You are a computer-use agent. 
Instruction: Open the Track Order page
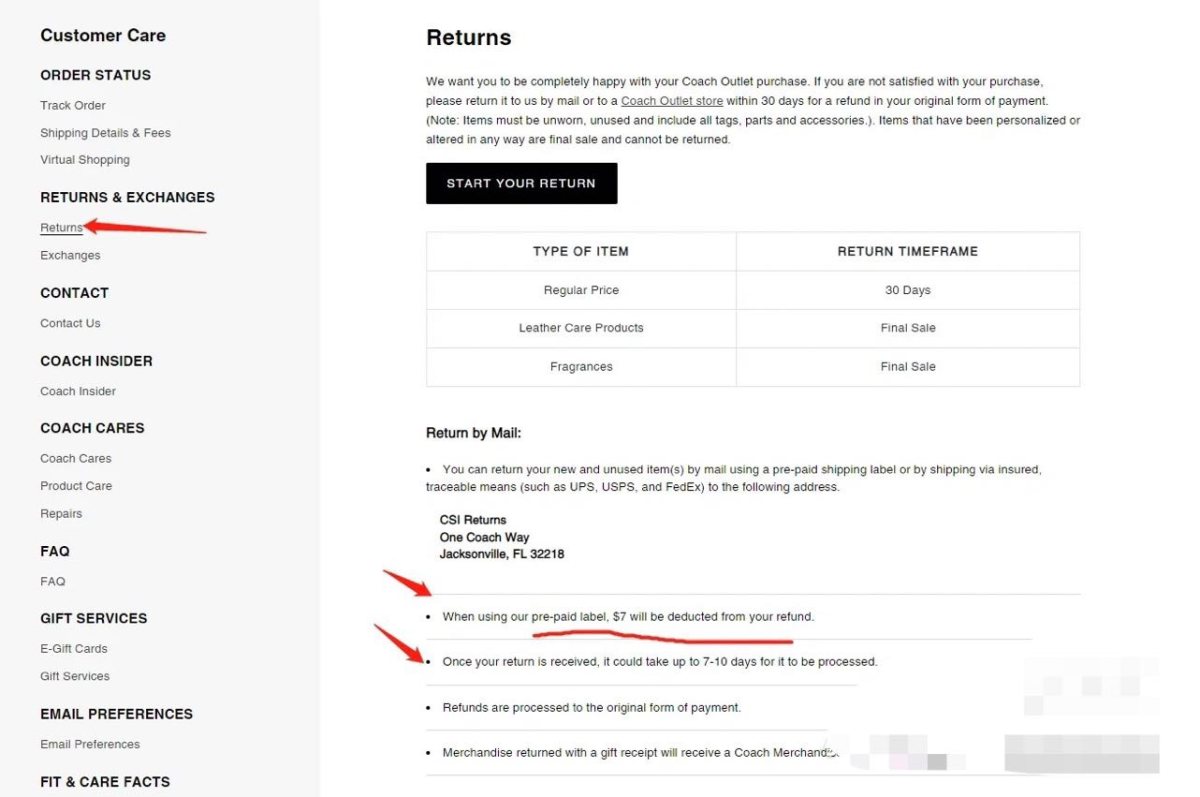click(72, 105)
